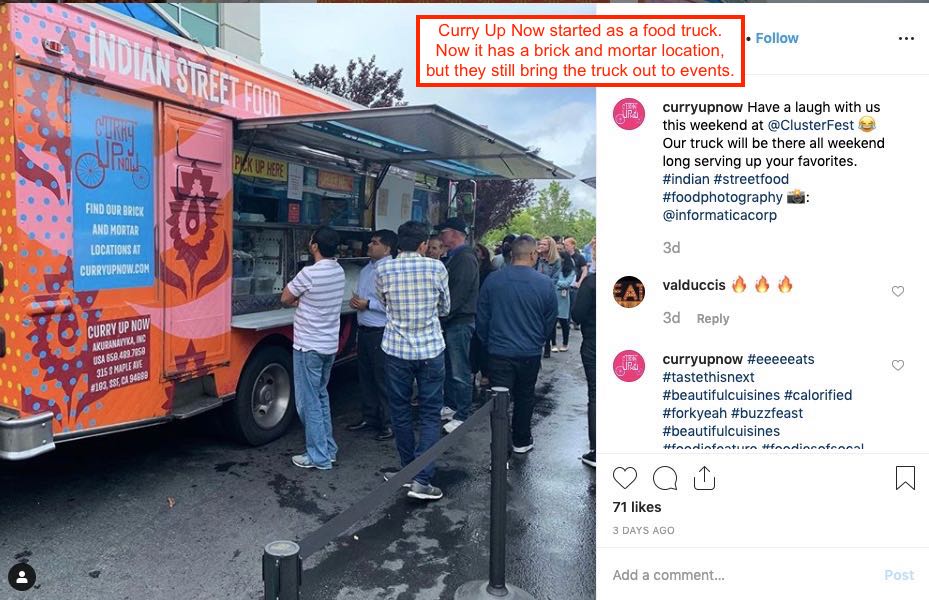Open the @informaticacorp mention
Image resolution: width=929 pixels, height=600 pixels.
(719, 215)
